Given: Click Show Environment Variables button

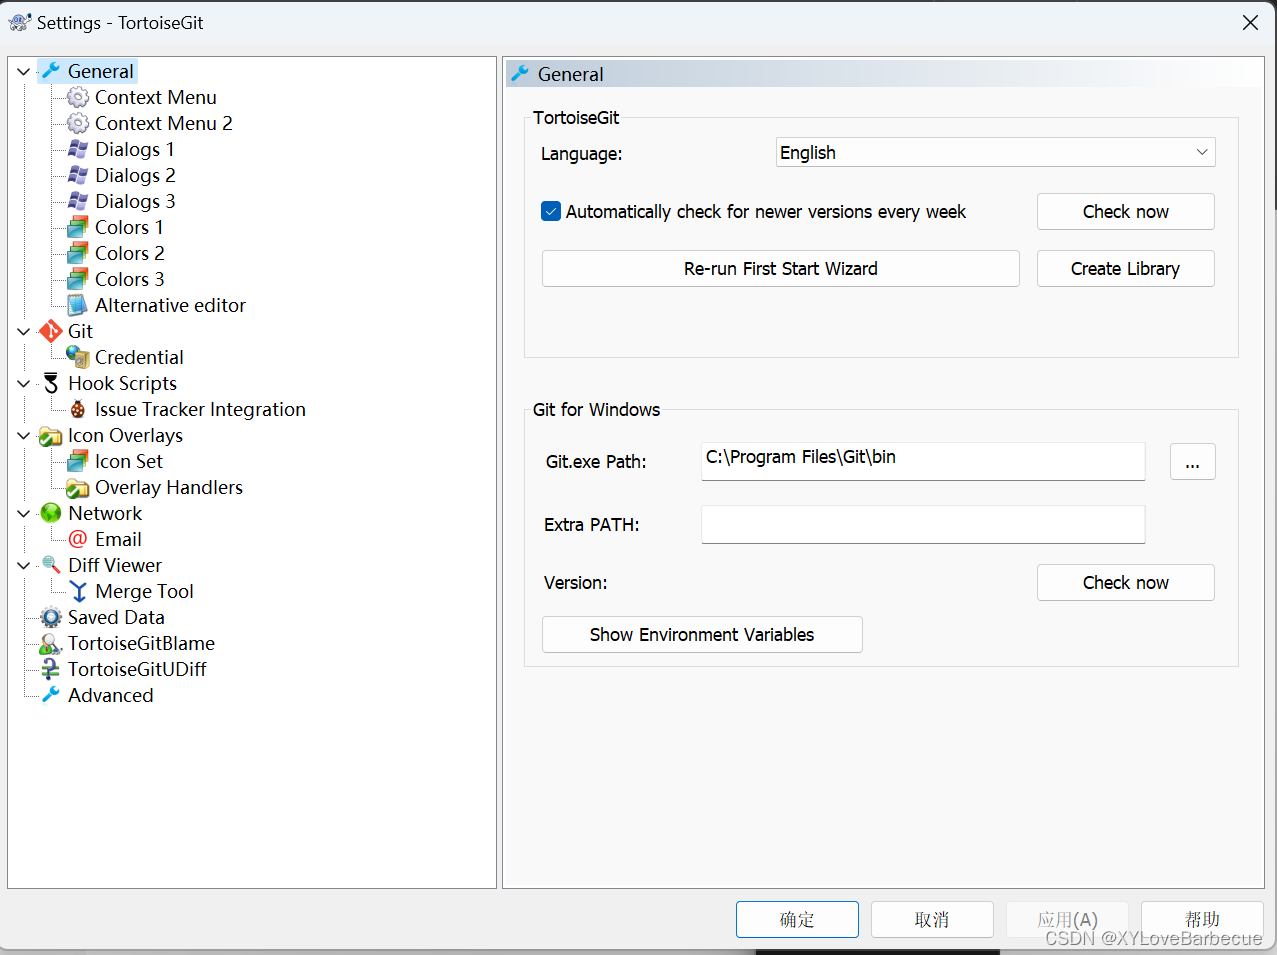Looking at the screenshot, I should (x=702, y=634).
